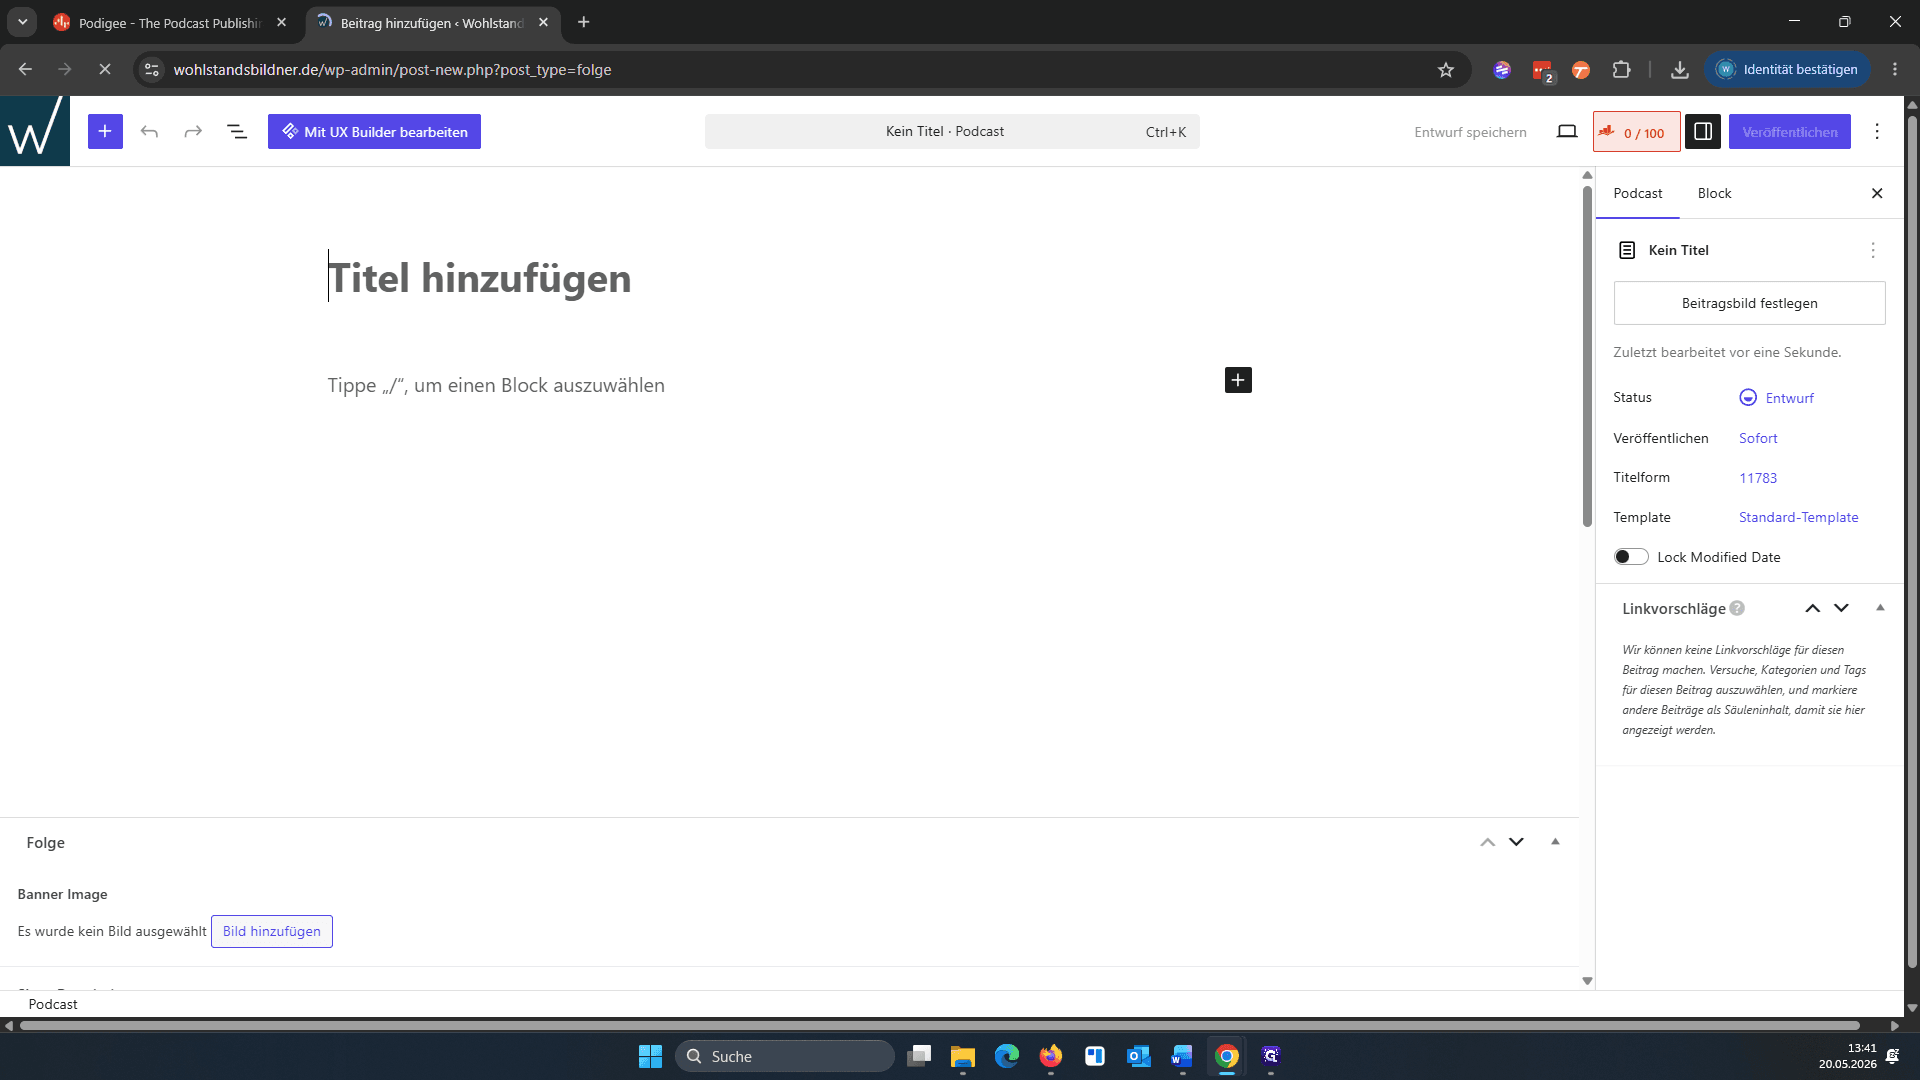Screen dimensions: 1920x1080
Task: Open the Chrome tab search dropdown
Action: coord(22,21)
